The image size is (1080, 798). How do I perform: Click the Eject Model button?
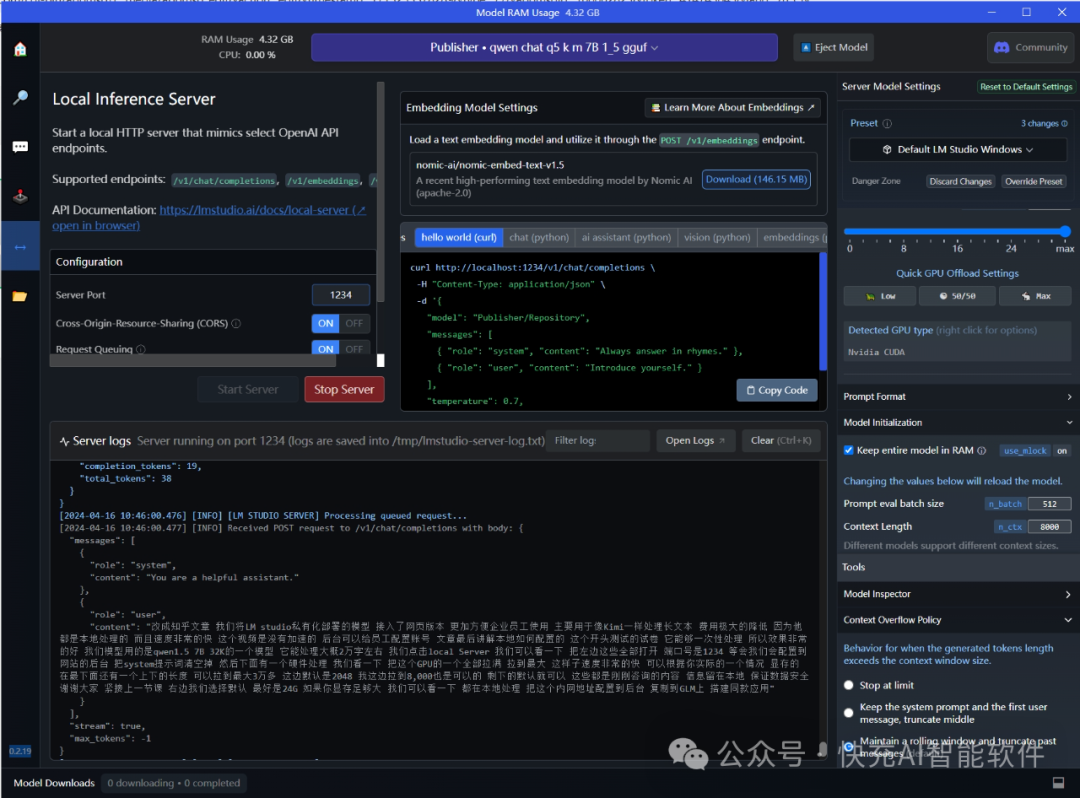click(x=834, y=48)
